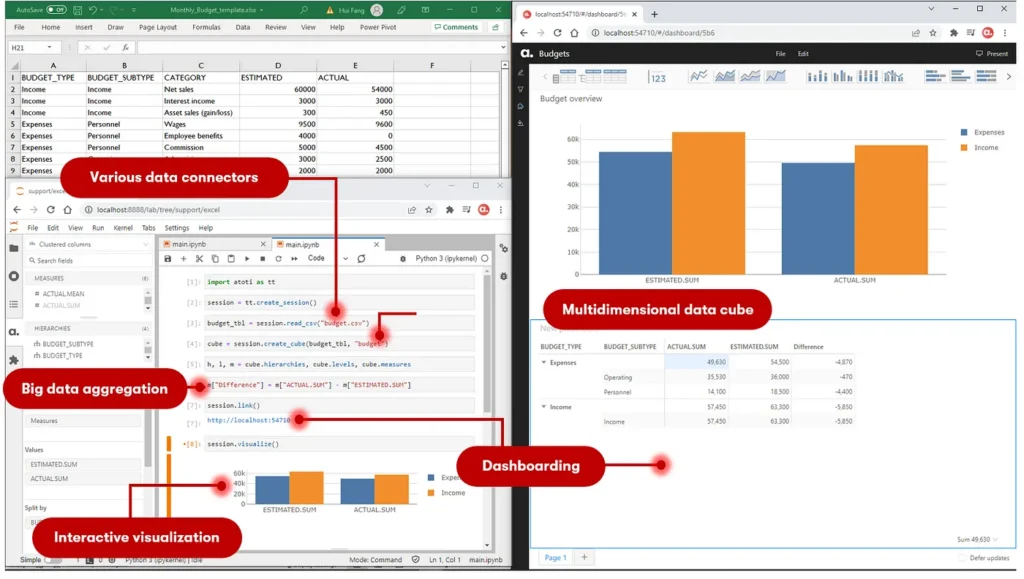Select the line chart widget icon
The width and height of the screenshot is (1024, 579).
click(x=698, y=76)
